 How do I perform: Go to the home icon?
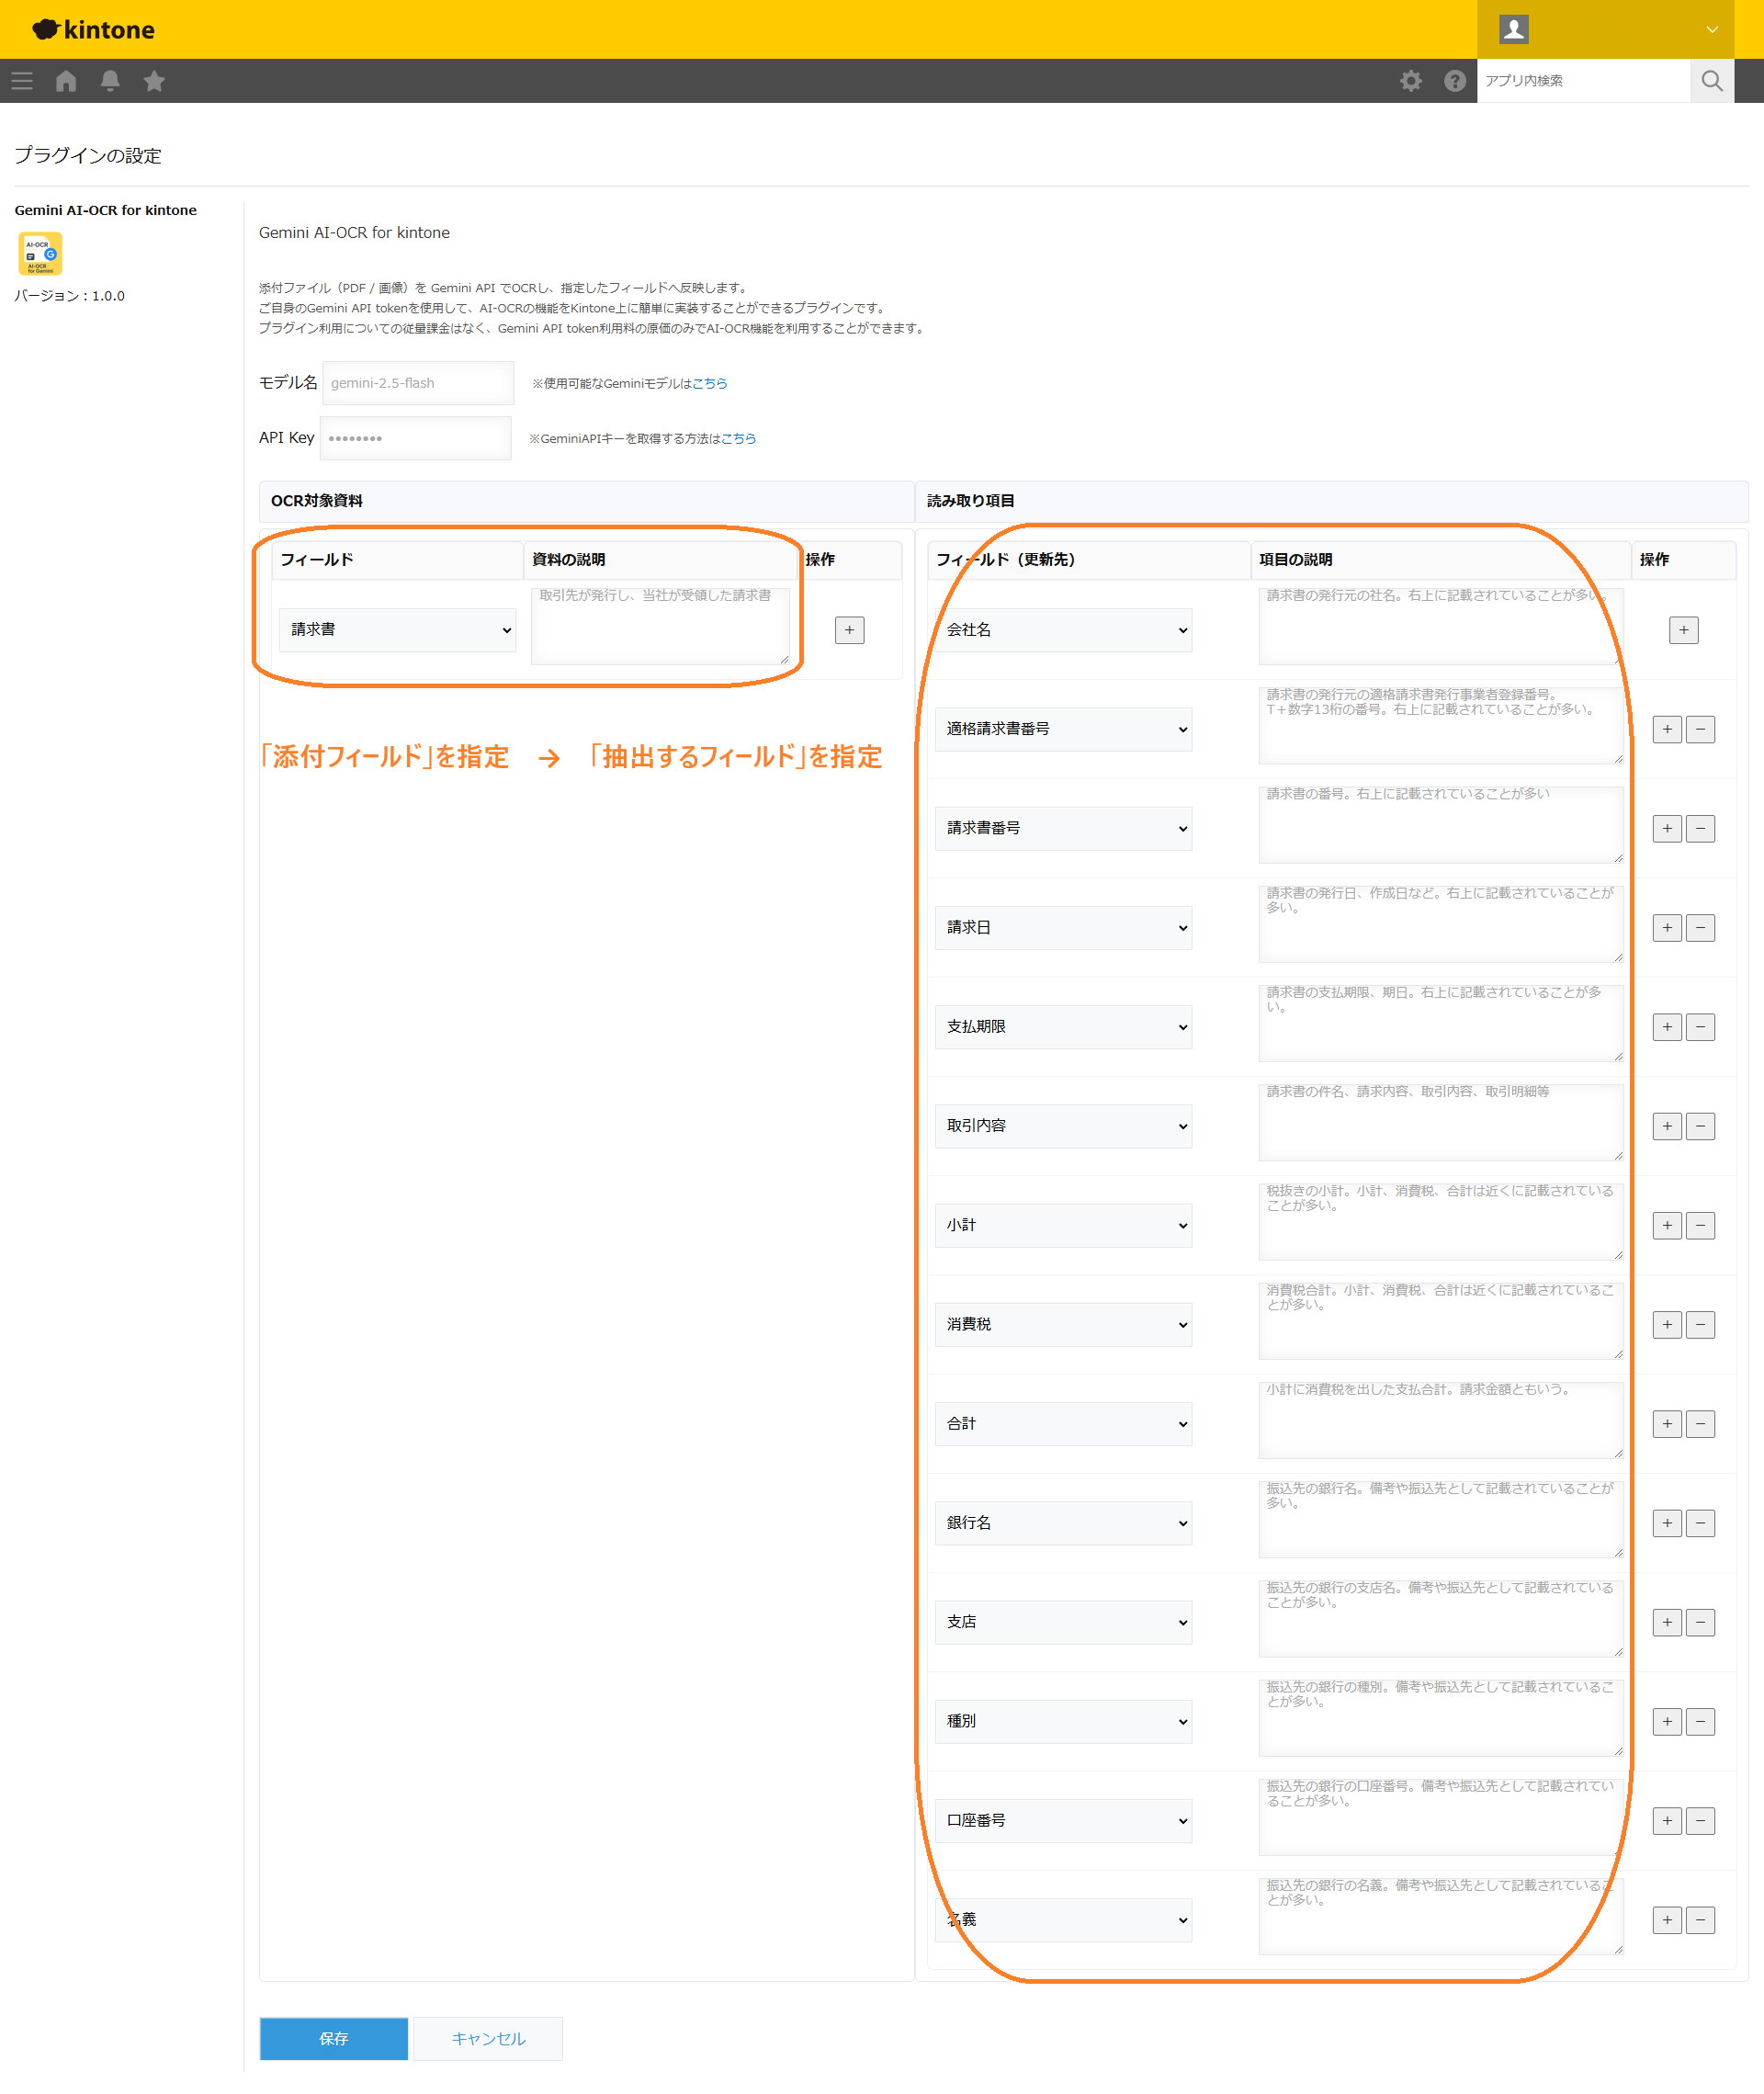point(66,81)
